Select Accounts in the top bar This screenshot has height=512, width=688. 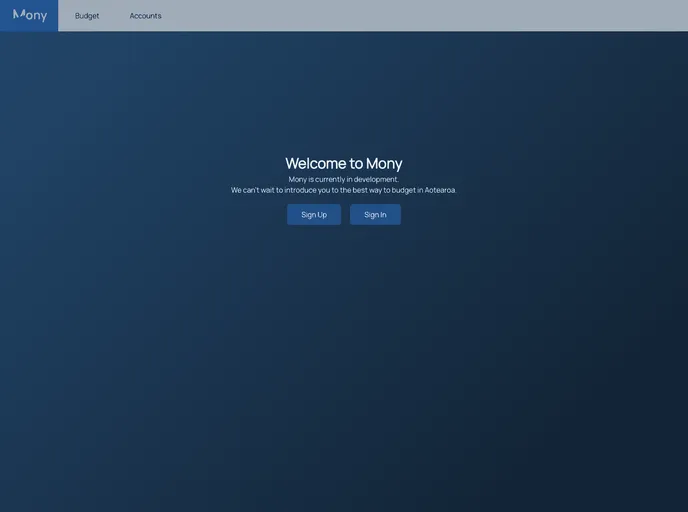click(145, 16)
